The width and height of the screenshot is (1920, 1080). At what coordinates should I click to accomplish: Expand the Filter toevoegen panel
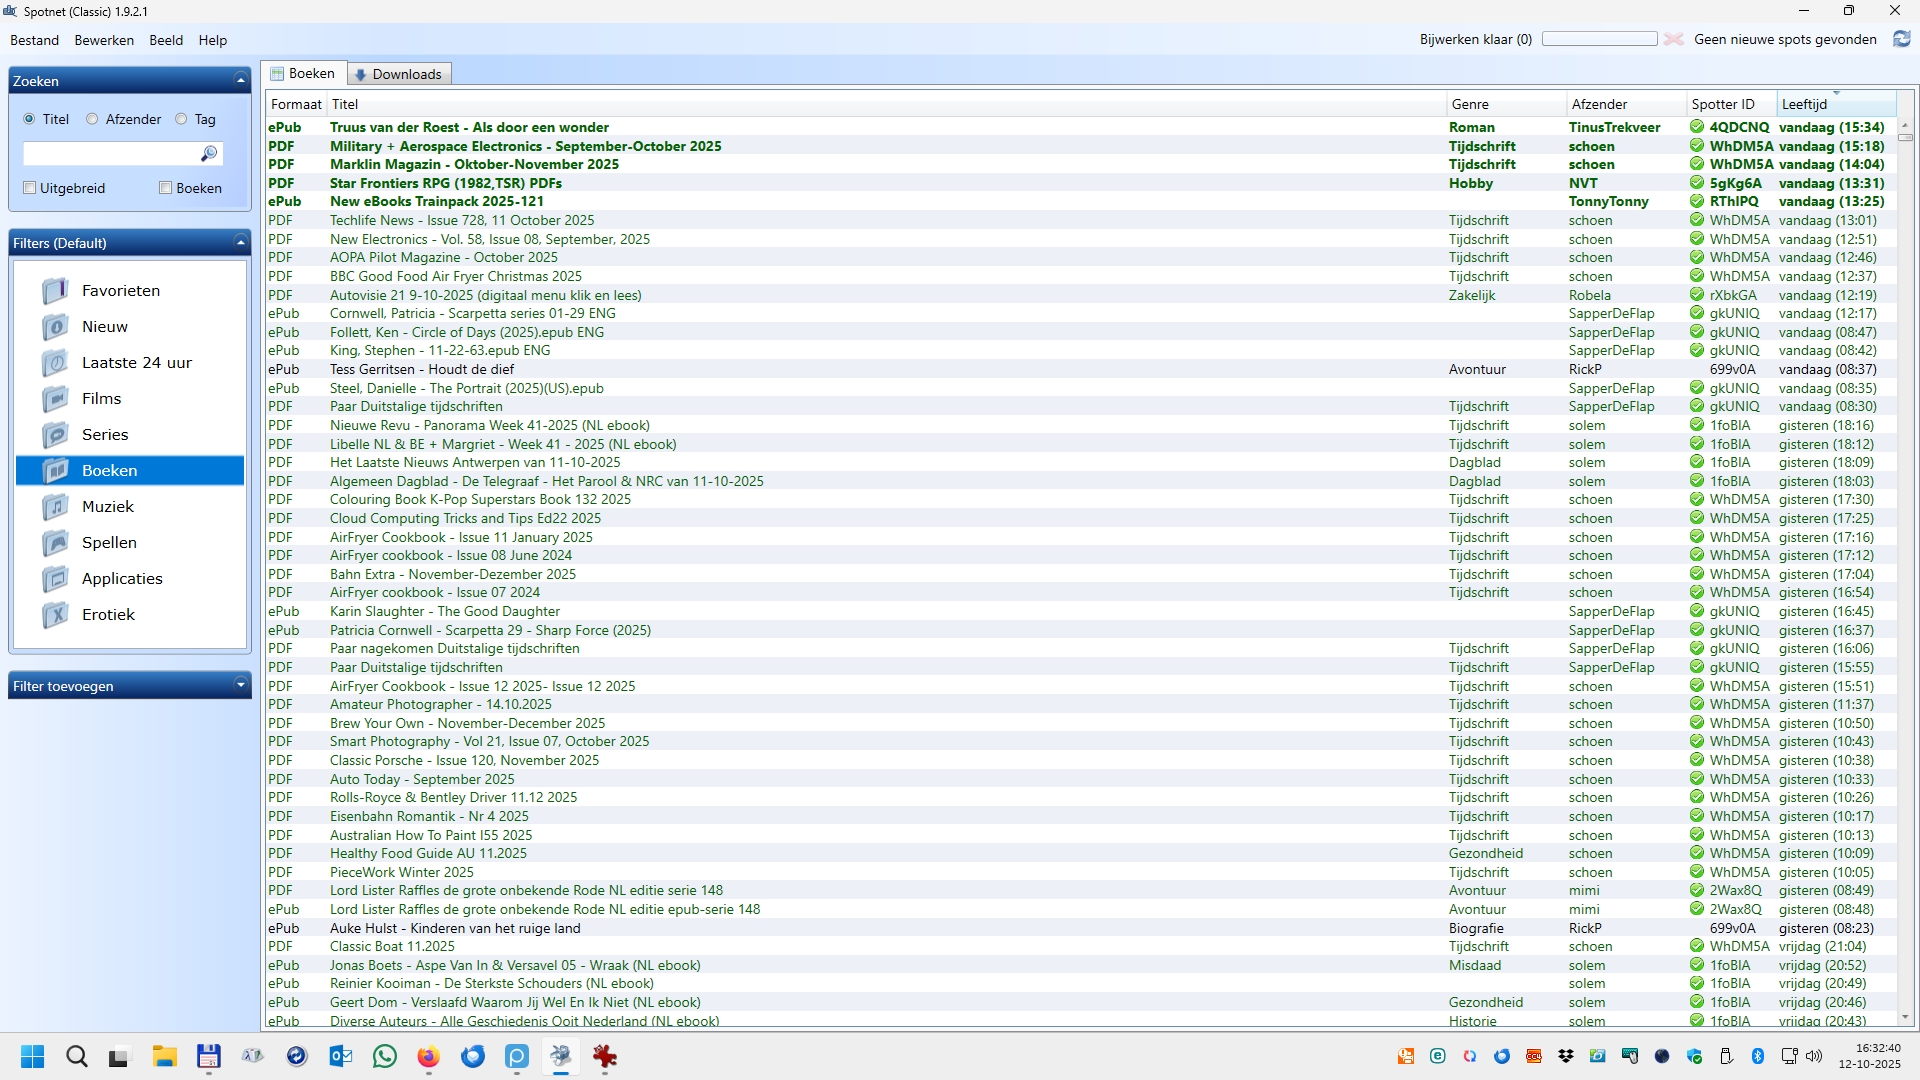tap(240, 686)
